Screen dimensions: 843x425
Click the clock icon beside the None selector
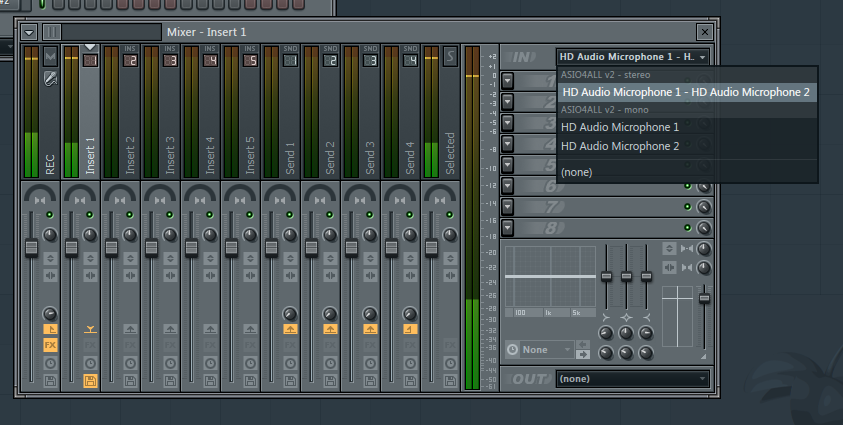513,350
